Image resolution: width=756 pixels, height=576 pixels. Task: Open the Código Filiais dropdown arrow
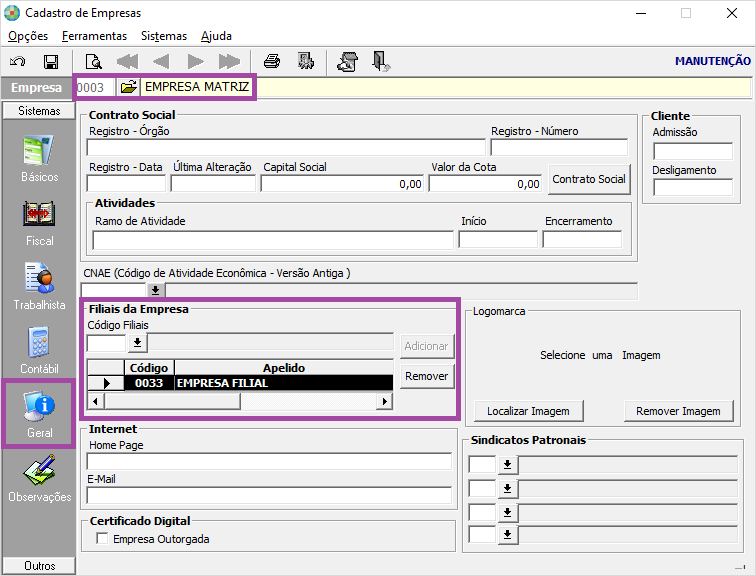click(137, 343)
